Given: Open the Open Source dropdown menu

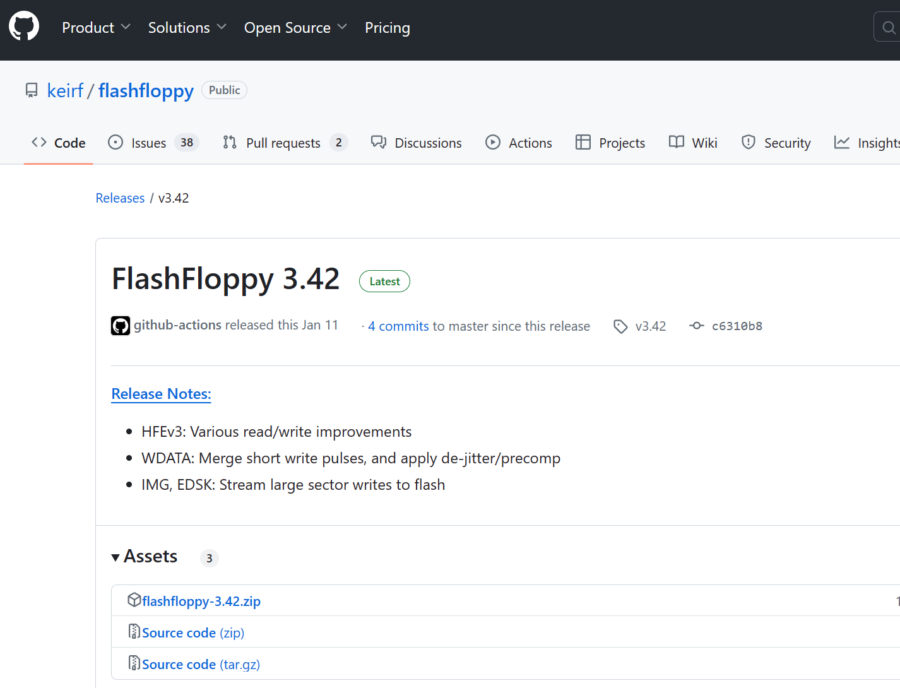Looking at the screenshot, I should (295, 28).
